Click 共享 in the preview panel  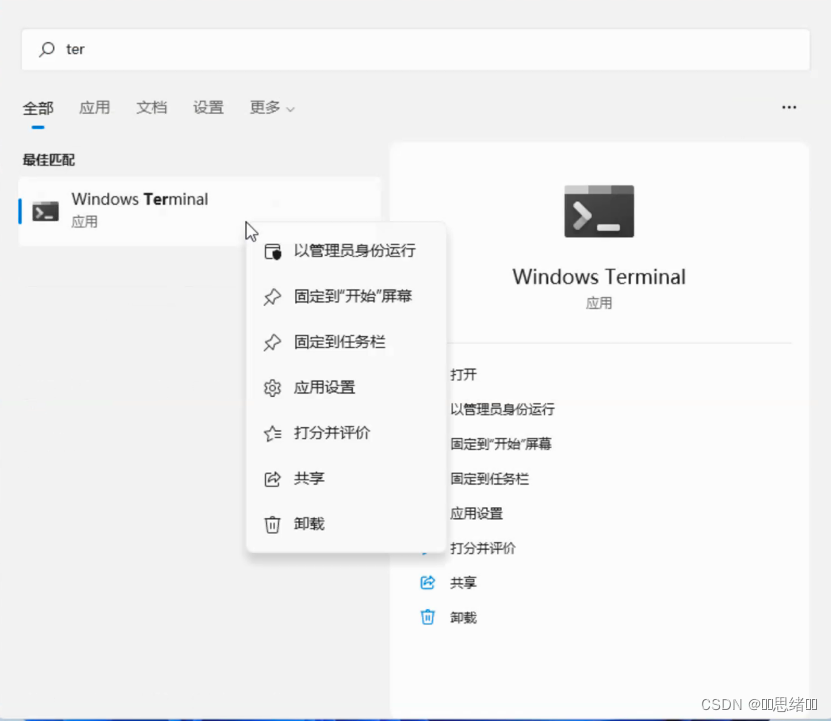(463, 583)
